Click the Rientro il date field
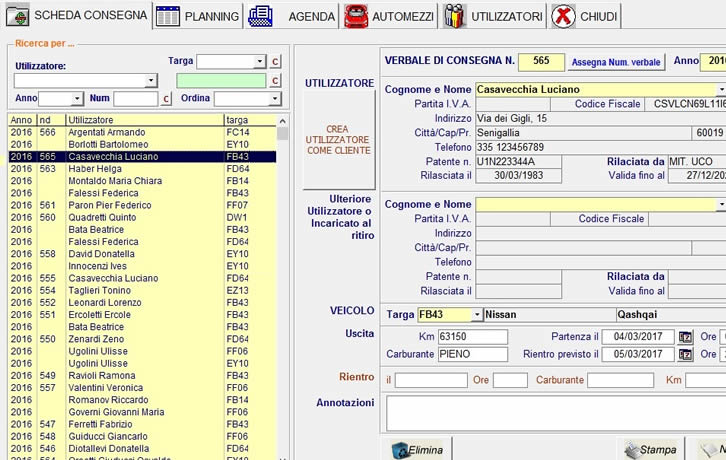This screenshot has width=726, height=460. point(431,380)
